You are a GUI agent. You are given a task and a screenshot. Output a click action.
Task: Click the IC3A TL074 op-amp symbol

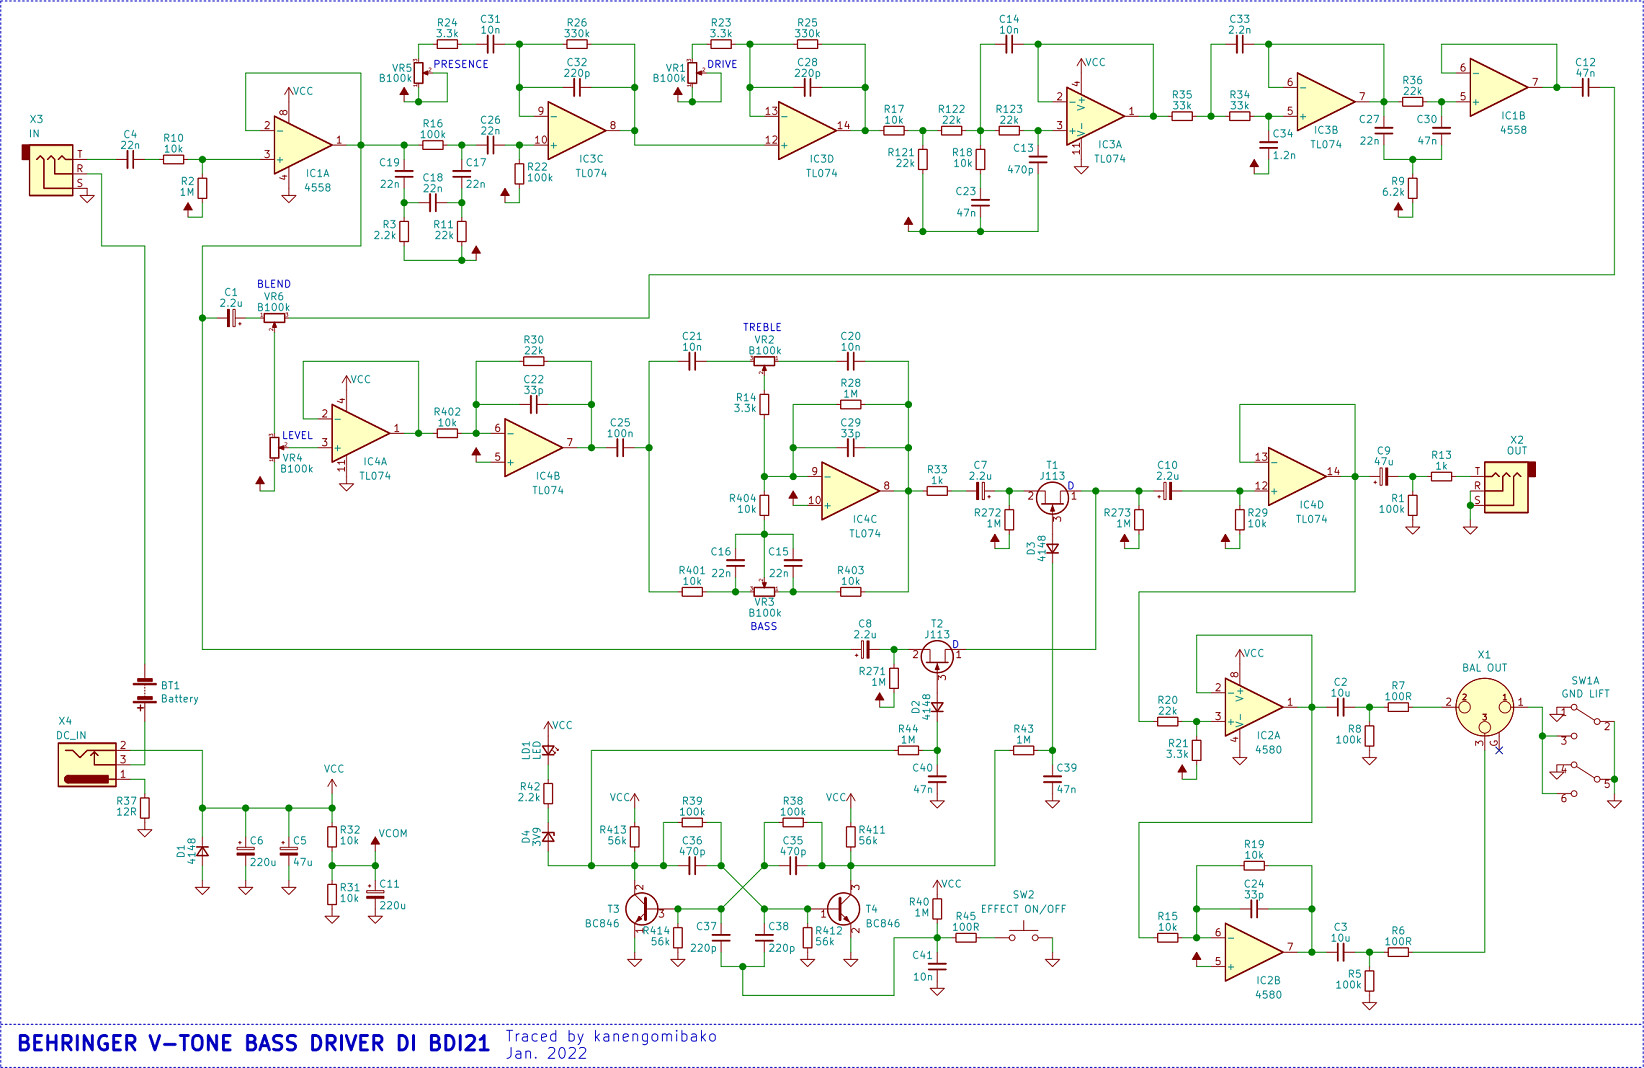[1095, 114]
